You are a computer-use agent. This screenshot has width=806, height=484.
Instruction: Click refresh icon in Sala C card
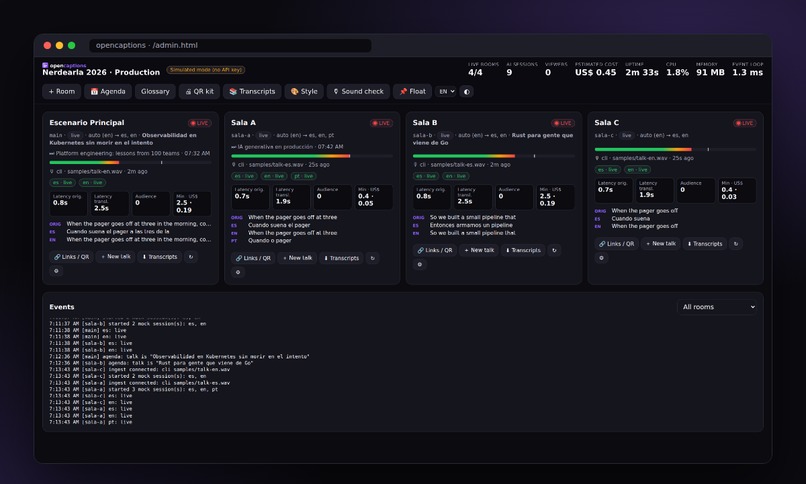click(736, 244)
